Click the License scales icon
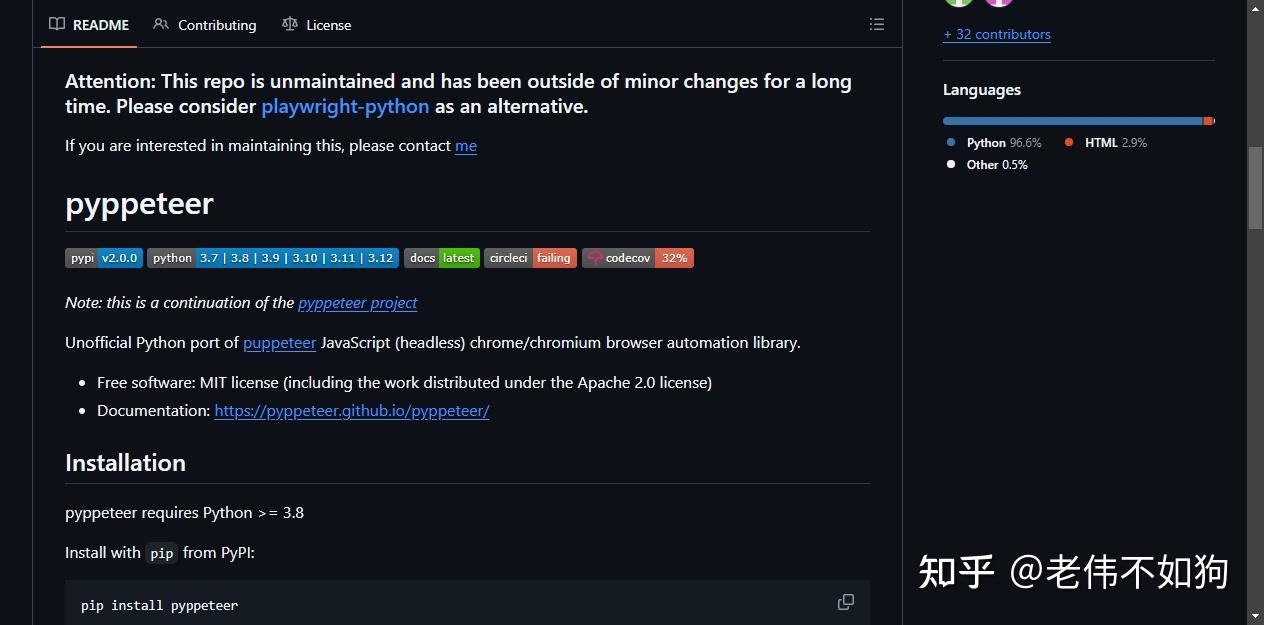 pyautogui.click(x=290, y=24)
